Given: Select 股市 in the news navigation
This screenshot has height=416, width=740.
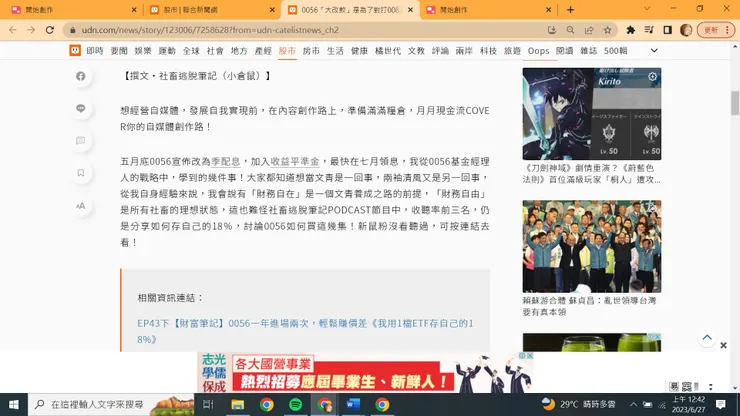Looking at the screenshot, I should pyautogui.click(x=287, y=51).
